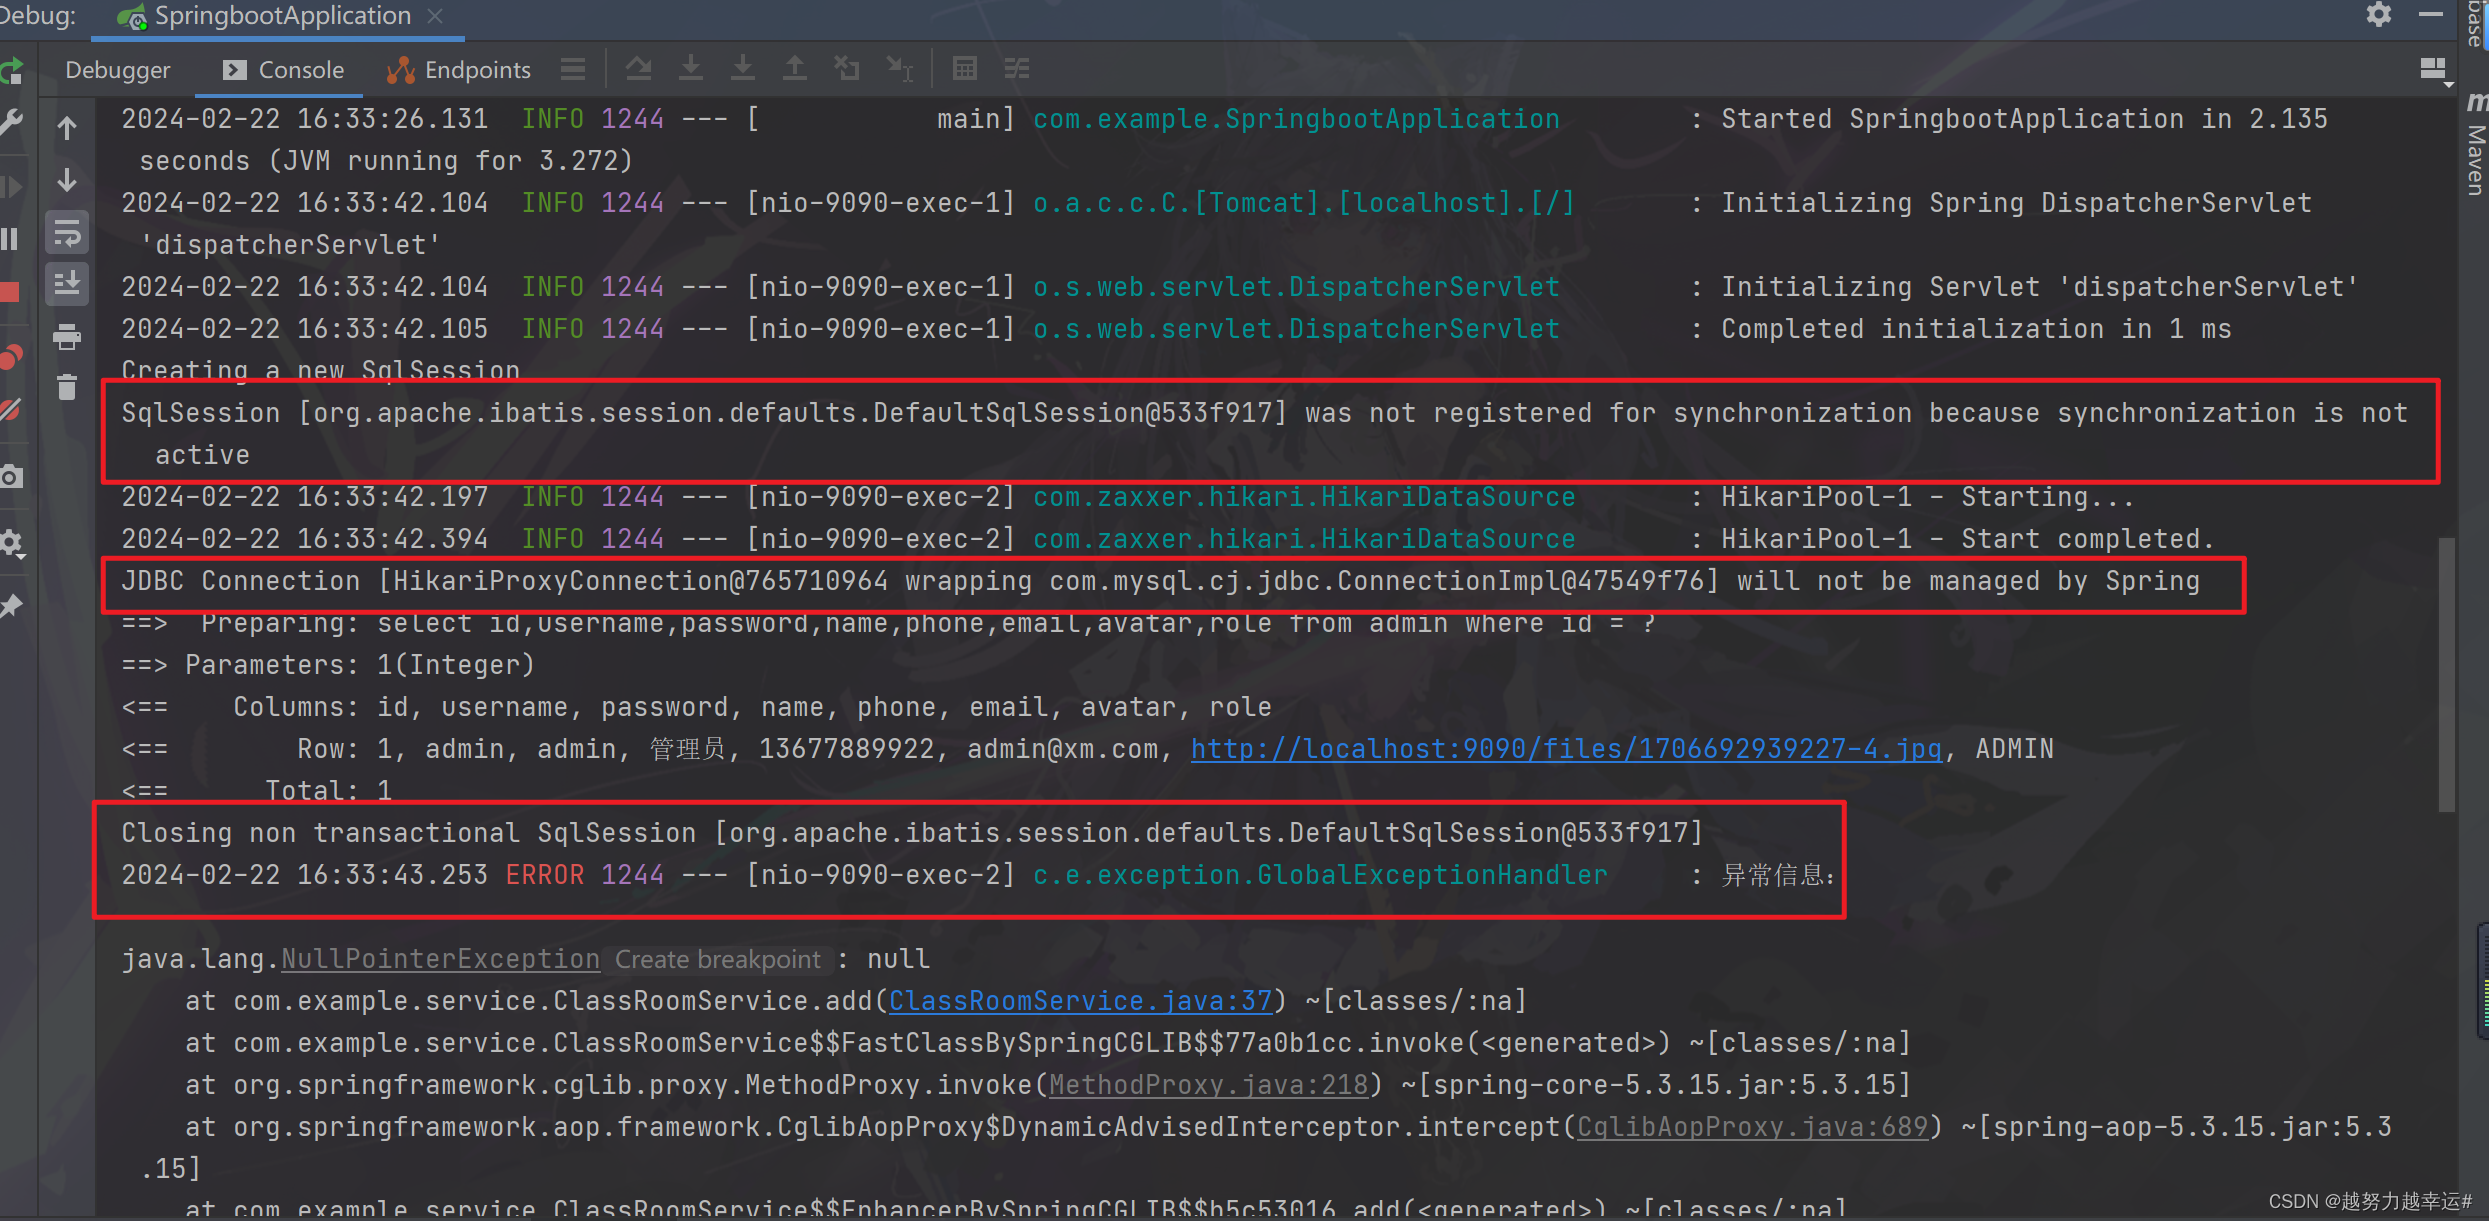Click the Drop Frame icon
Image resolution: width=2489 pixels, height=1221 pixels.
coord(847,69)
